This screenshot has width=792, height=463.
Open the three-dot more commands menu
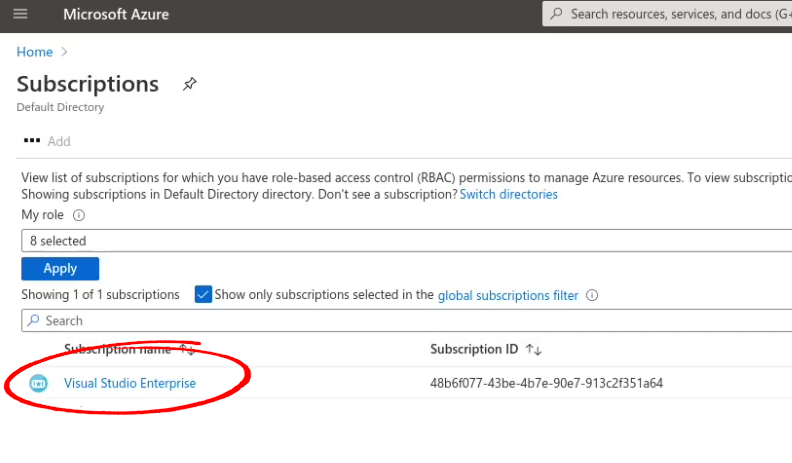32,140
